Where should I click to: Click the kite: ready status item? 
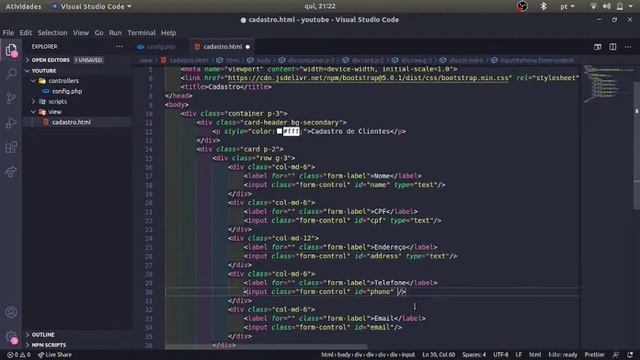(x=563, y=355)
